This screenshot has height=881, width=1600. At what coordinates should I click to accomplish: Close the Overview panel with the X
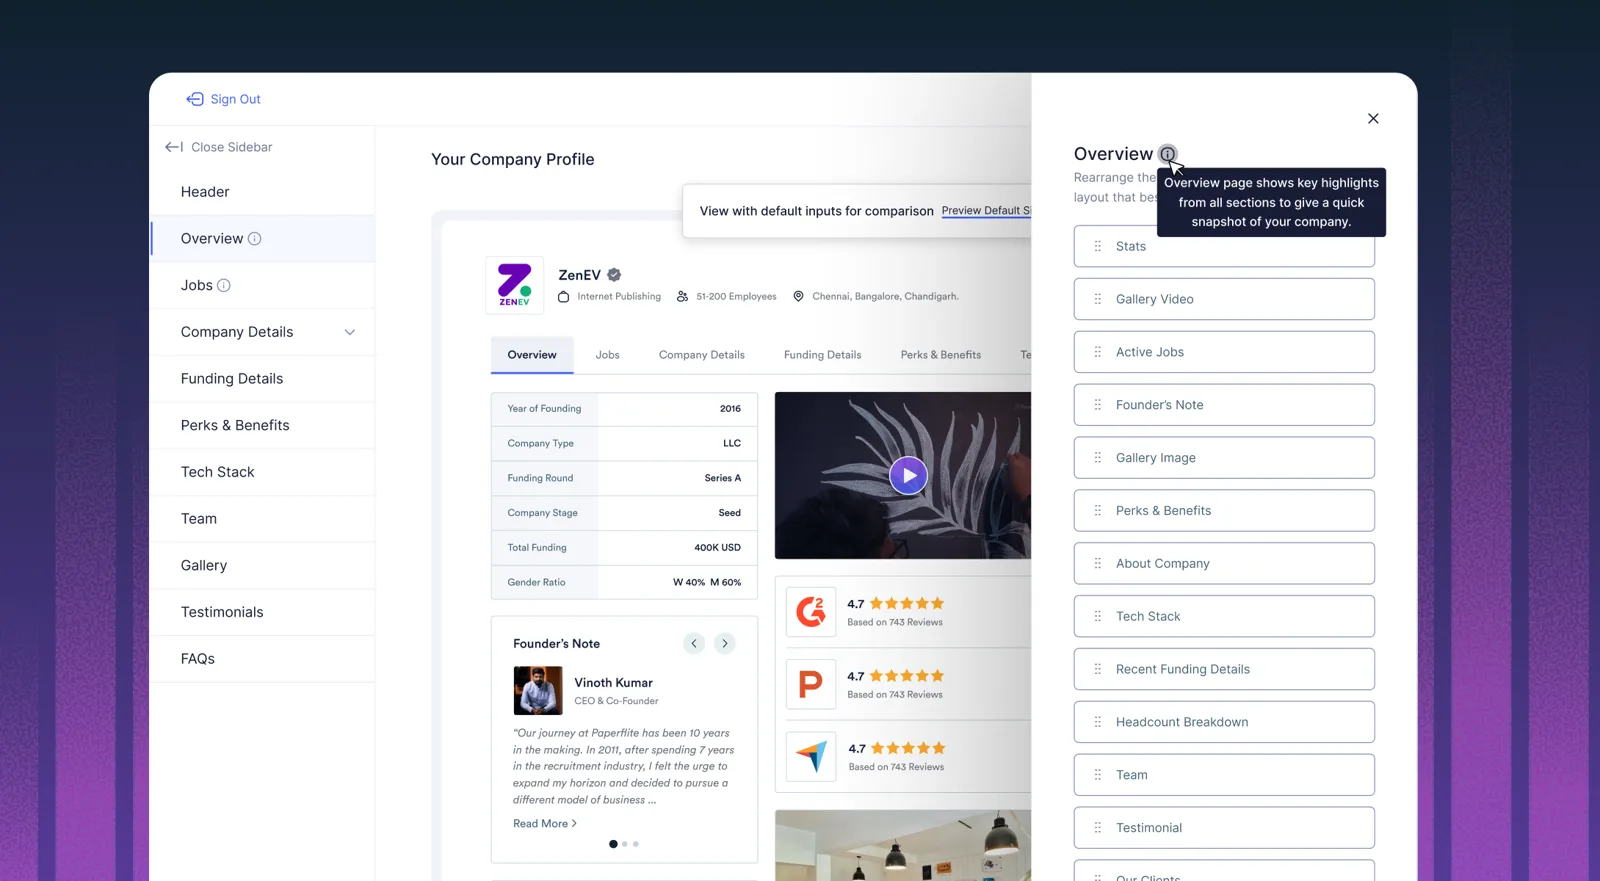click(x=1373, y=118)
